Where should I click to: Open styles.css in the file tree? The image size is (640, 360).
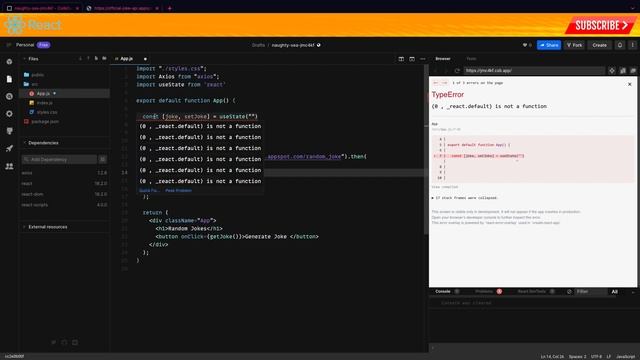point(47,112)
